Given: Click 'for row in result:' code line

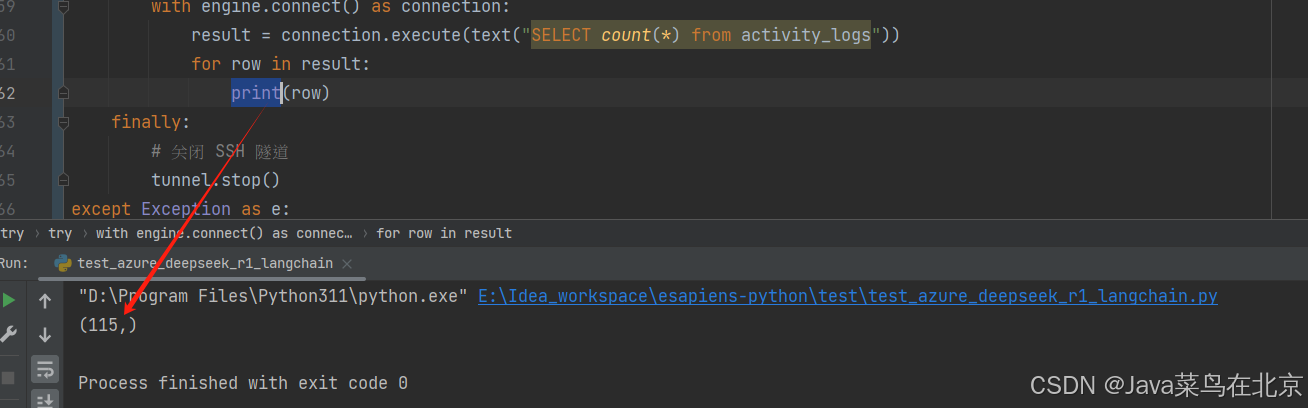Looking at the screenshot, I should 280,64.
